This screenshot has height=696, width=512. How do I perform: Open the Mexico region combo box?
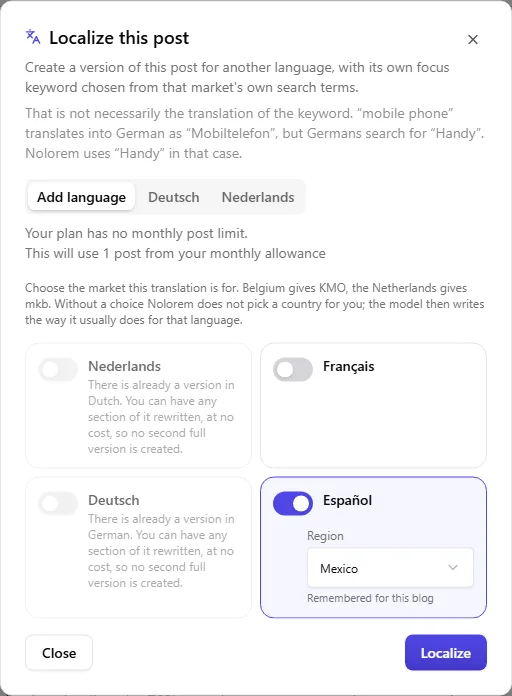coord(390,568)
